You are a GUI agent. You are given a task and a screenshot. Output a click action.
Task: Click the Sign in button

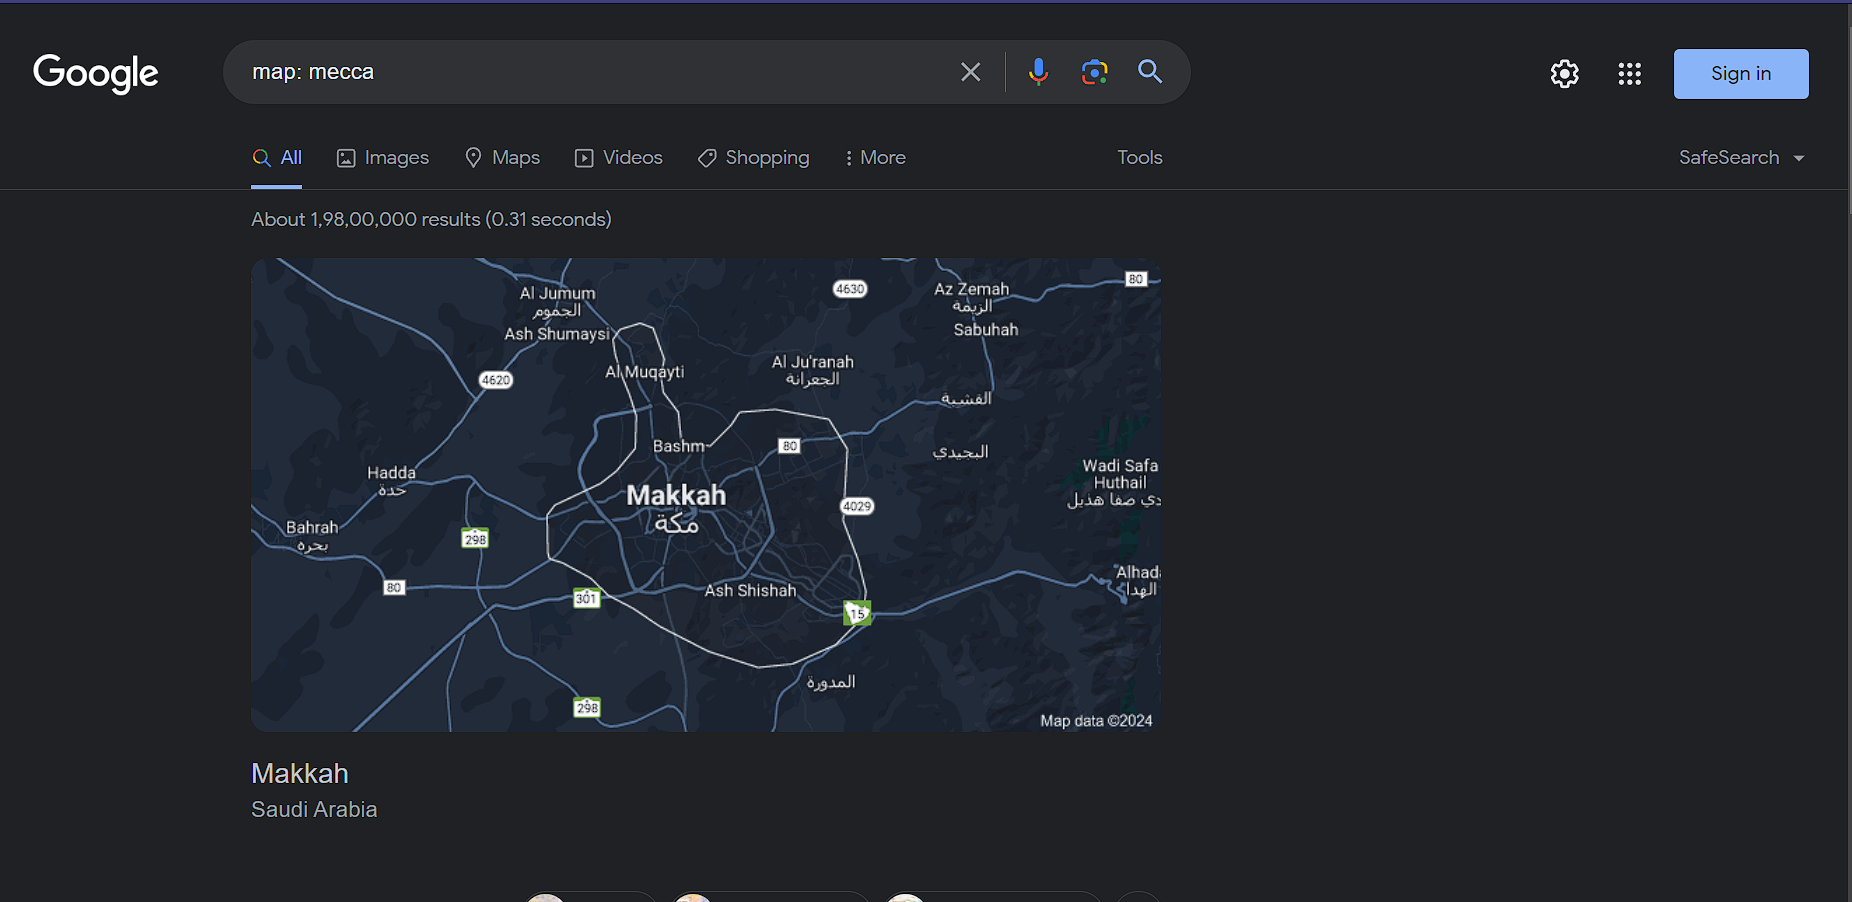click(x=1740, y=74)
